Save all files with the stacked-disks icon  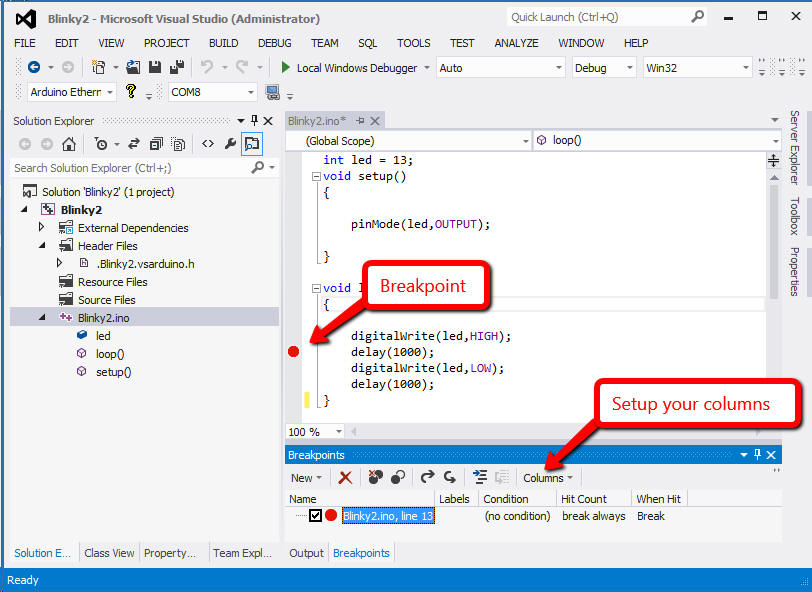coord(177,67)
